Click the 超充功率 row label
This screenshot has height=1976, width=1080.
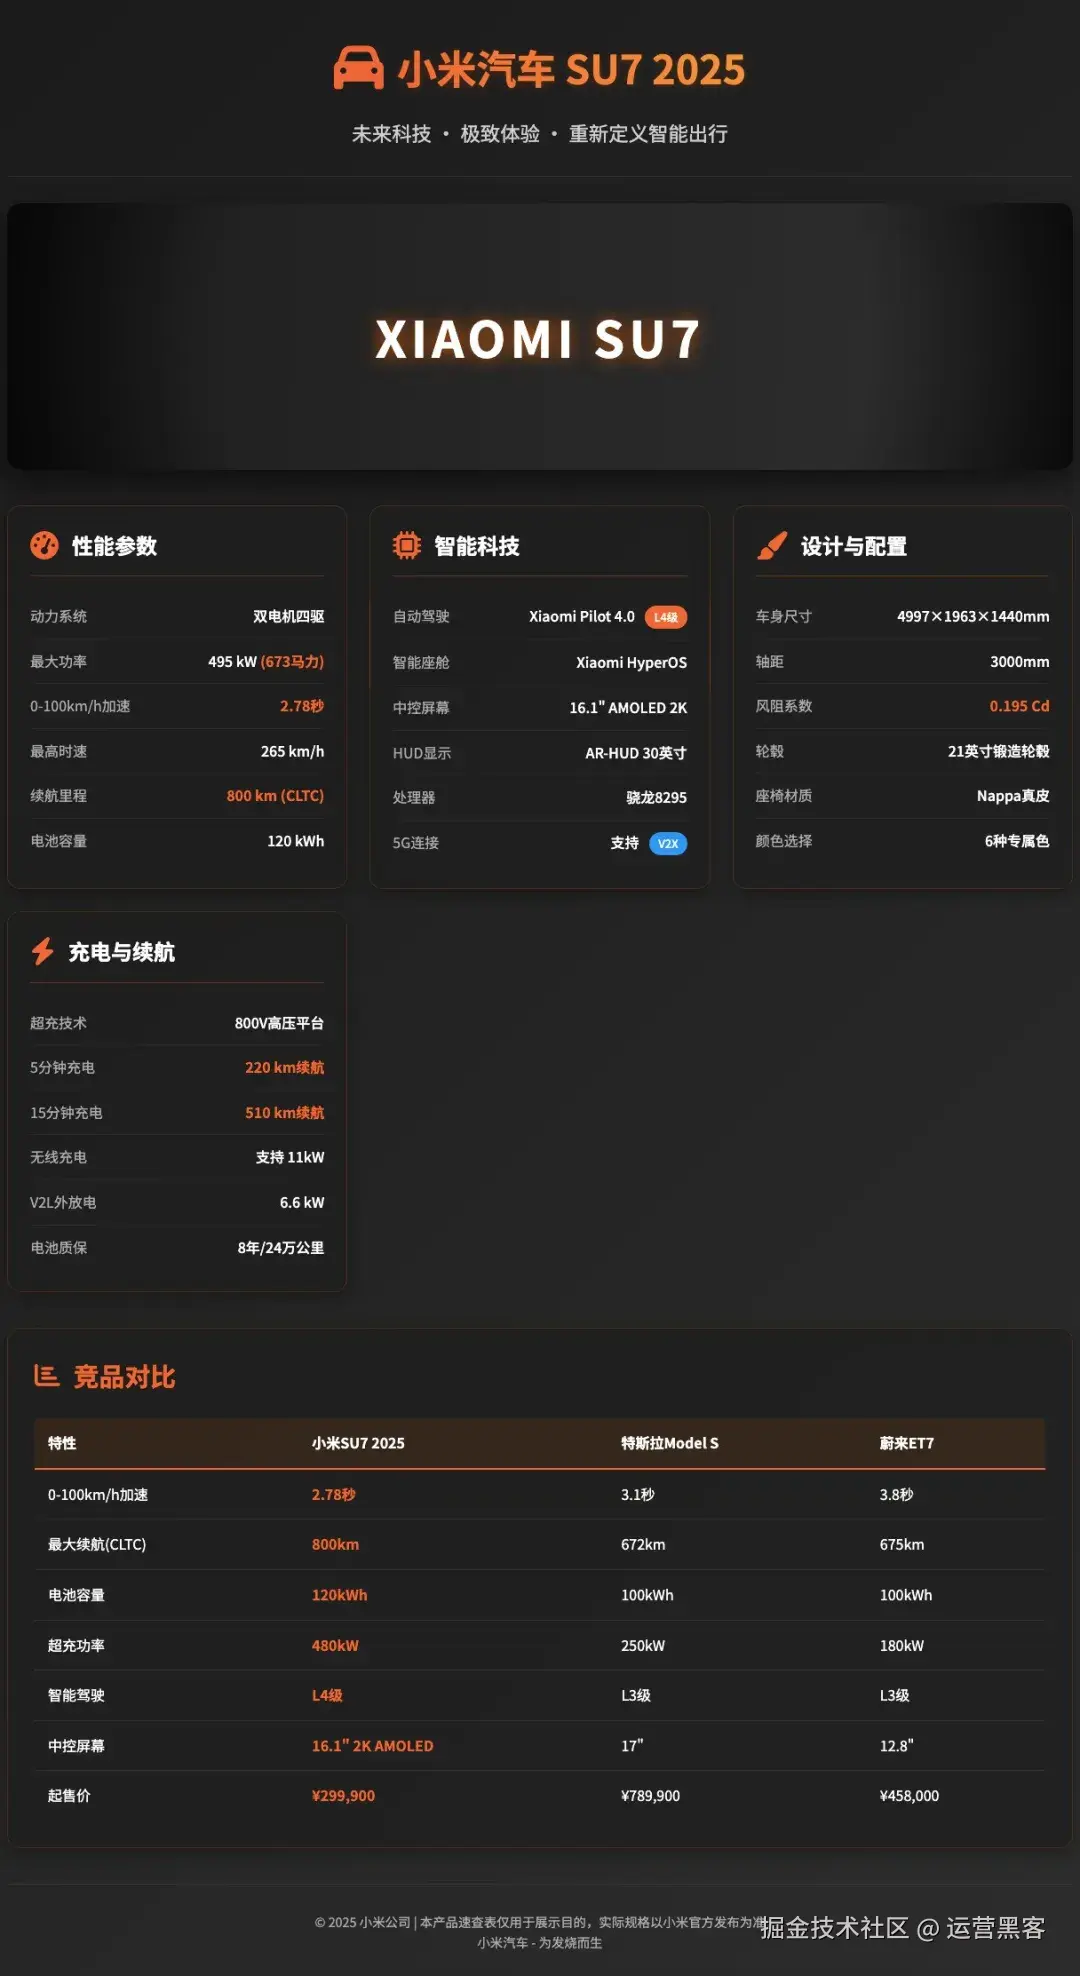click(76, 1646)
